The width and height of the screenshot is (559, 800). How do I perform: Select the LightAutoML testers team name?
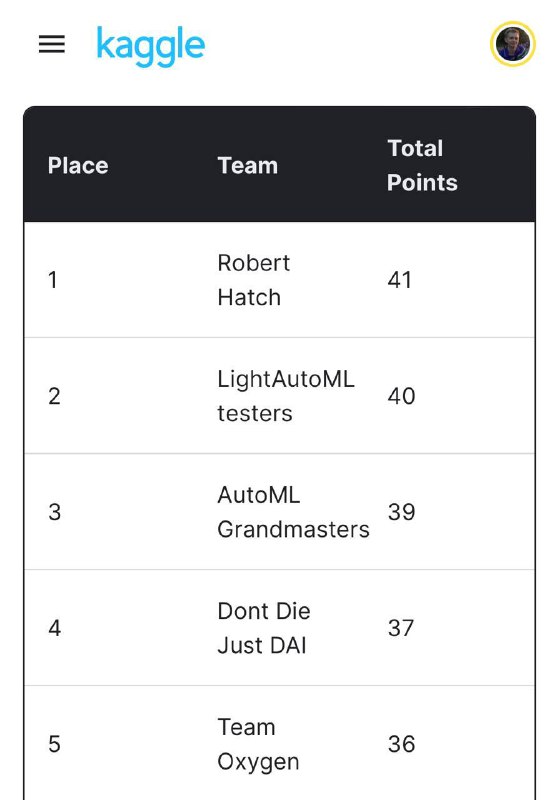point(286,396)
